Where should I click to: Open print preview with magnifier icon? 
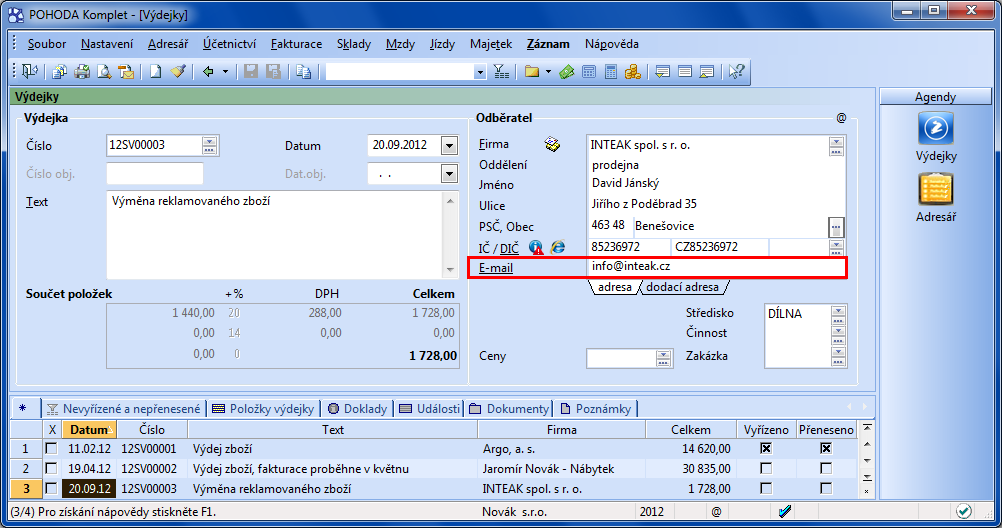tap(104, 72)
